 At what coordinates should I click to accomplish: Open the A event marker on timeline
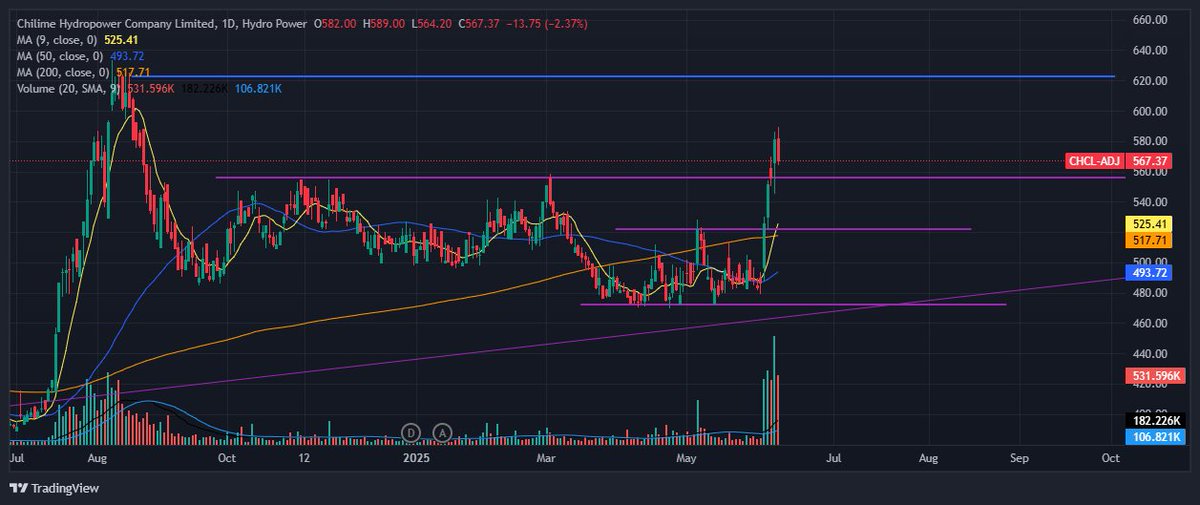click(x=442, y=432)
